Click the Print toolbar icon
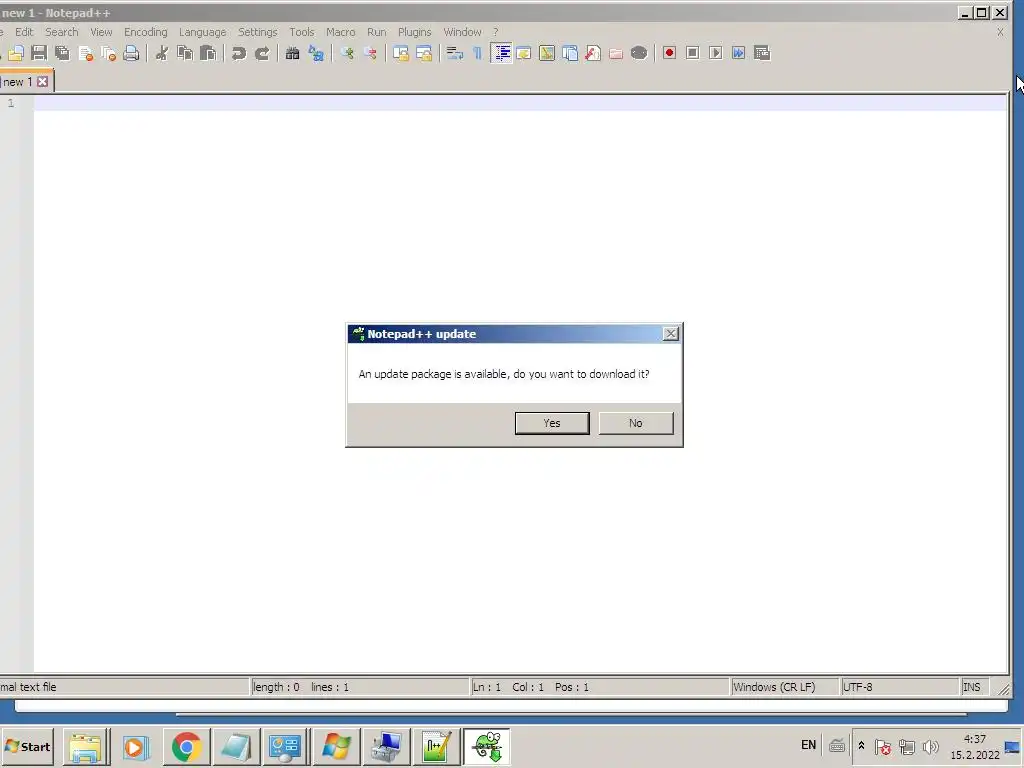The image size is (1024, 768). (131, 53)
